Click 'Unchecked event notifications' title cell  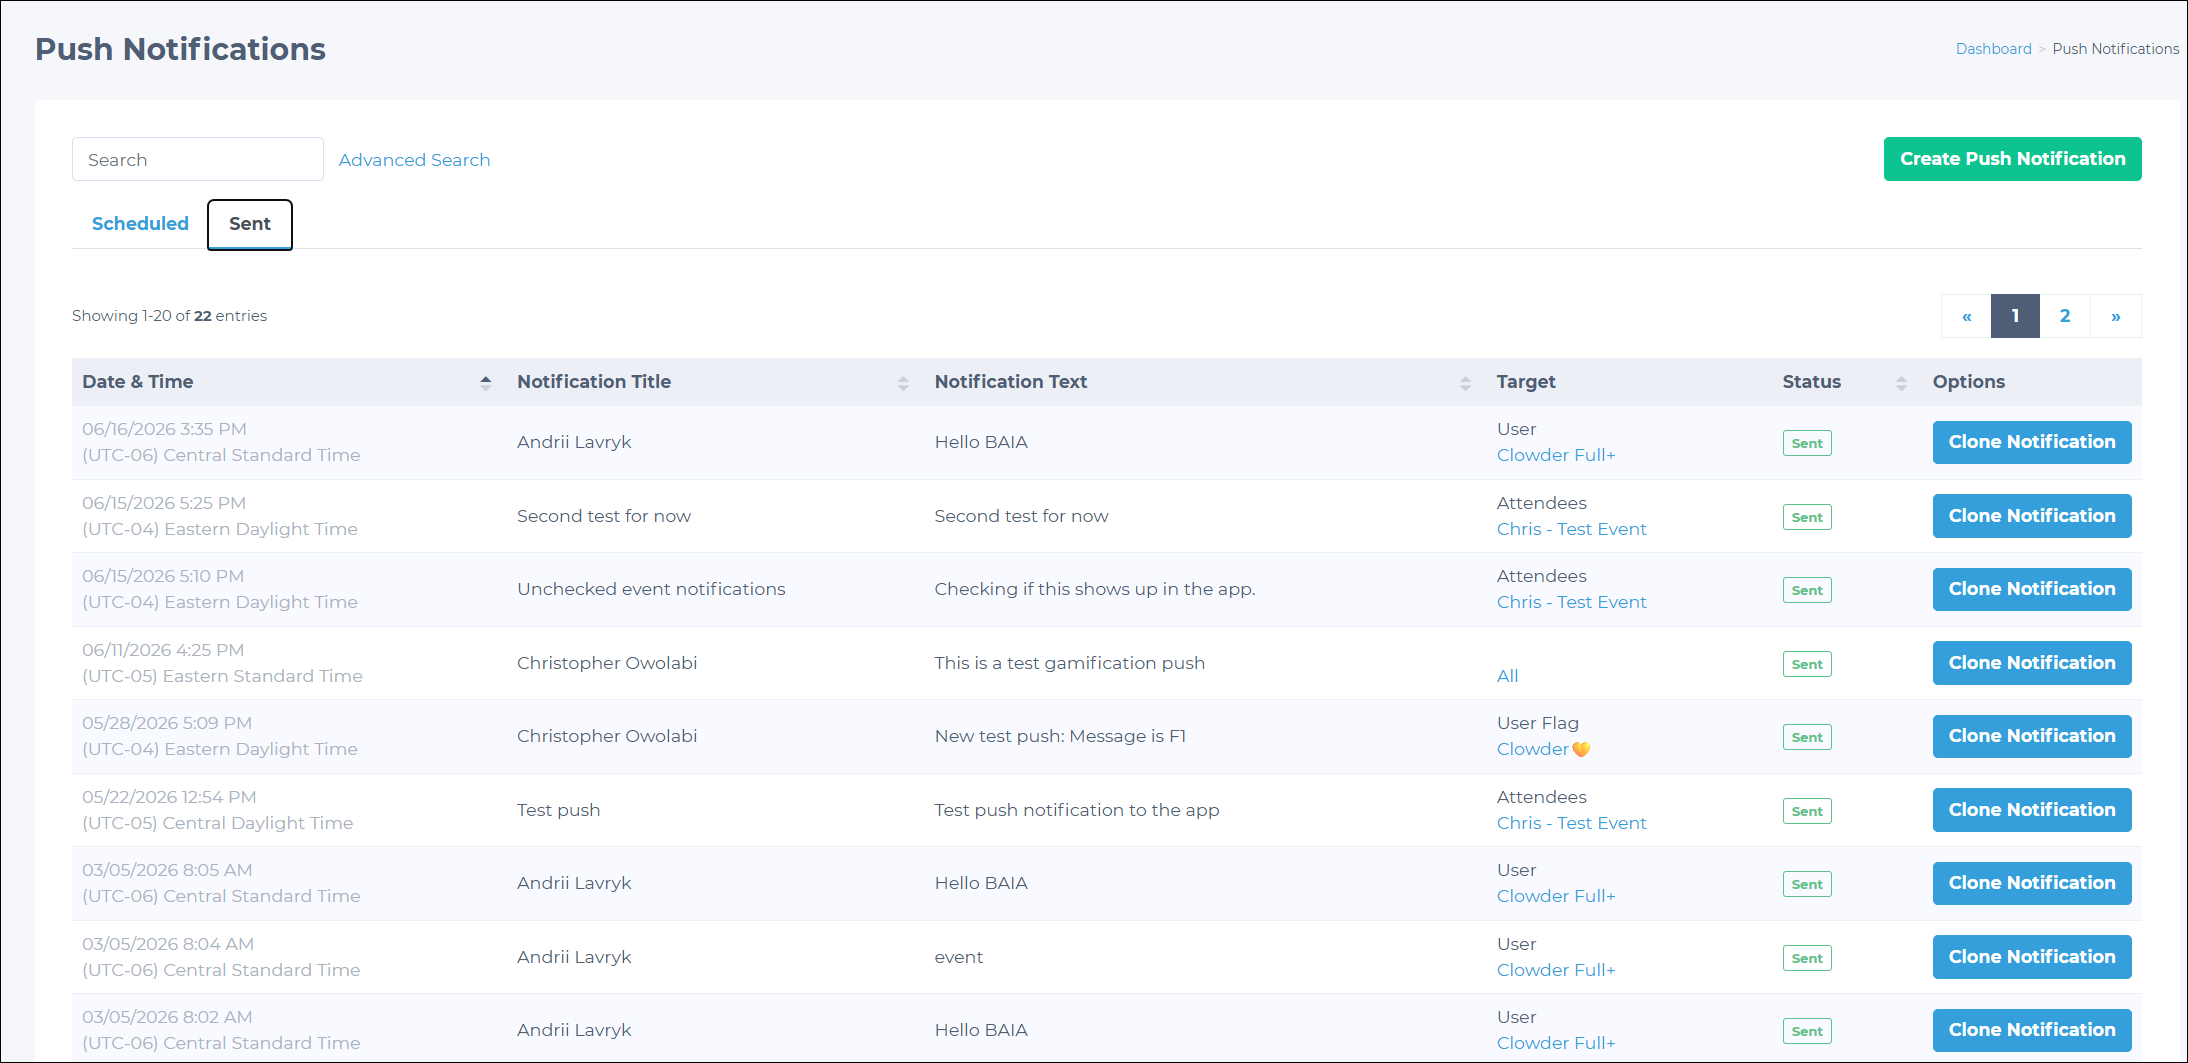point(651,589)
